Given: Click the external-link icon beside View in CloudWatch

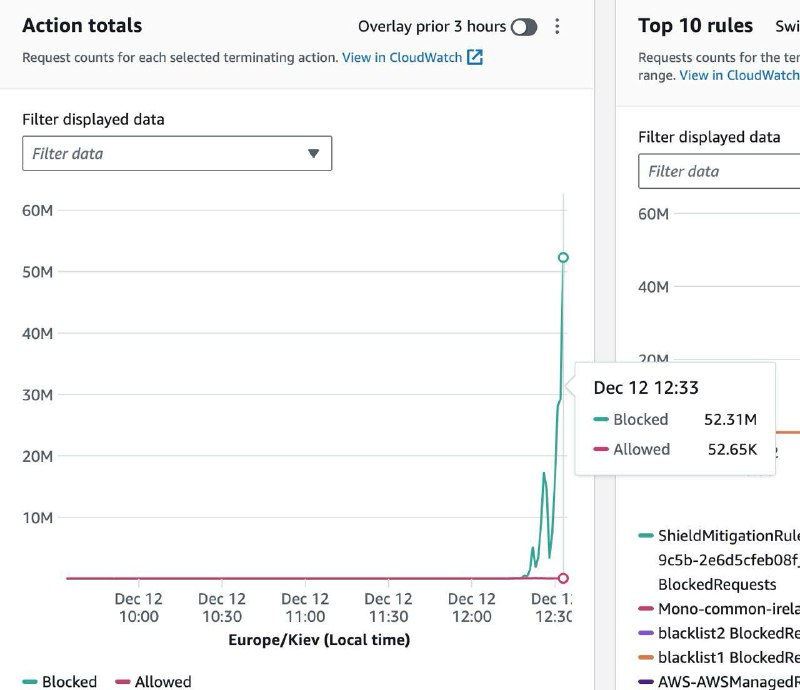Looking at the screenshot, I should 475,57.
